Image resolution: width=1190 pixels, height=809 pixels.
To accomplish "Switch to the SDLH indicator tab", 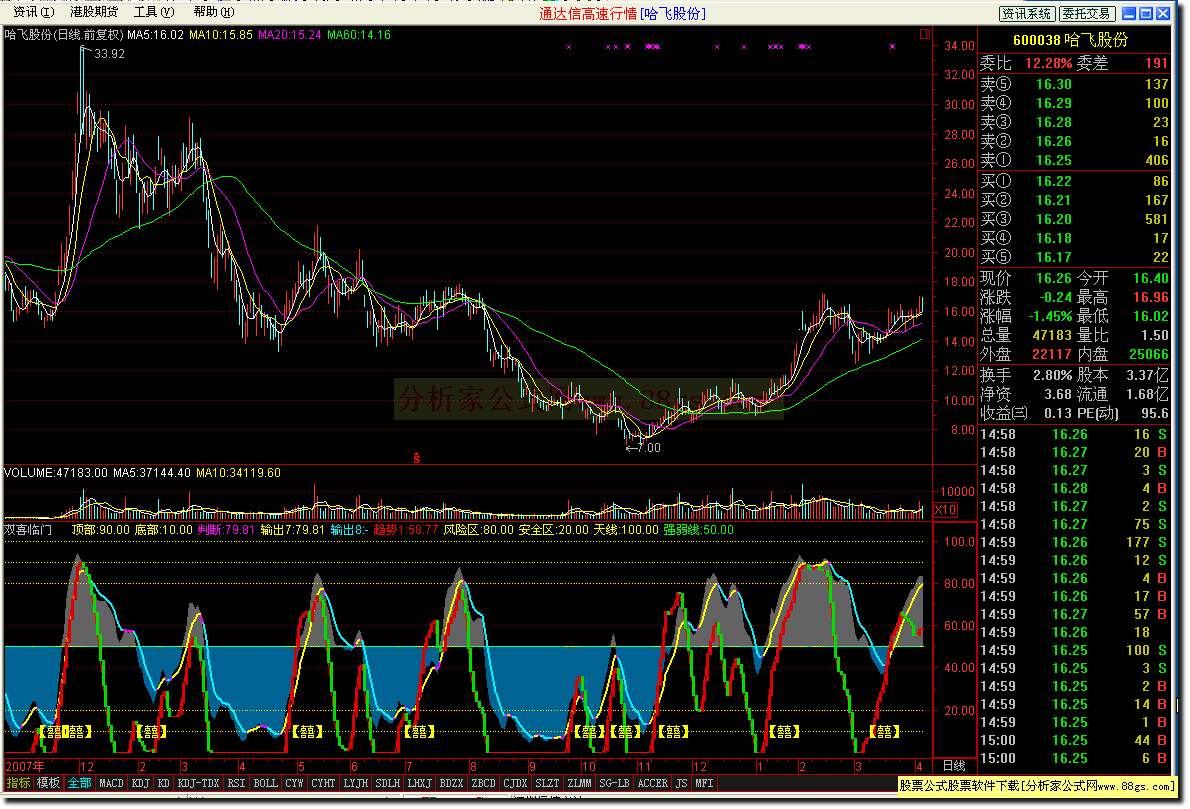I will 388,783.
